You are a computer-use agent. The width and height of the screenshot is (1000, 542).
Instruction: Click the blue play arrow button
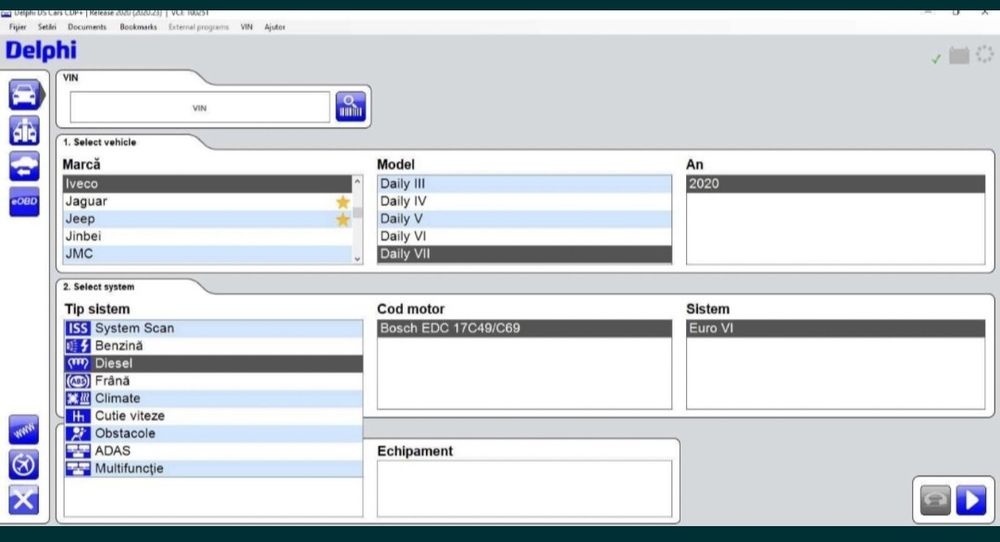[971, 500]
